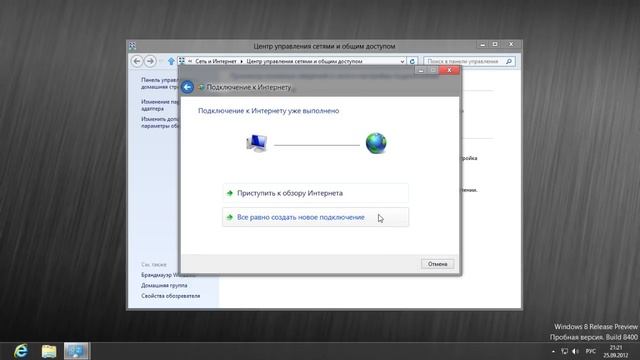The image size is (640, 360).
Task: Open 'Панель управления домашняя страница' link
Action: (160, 83)
